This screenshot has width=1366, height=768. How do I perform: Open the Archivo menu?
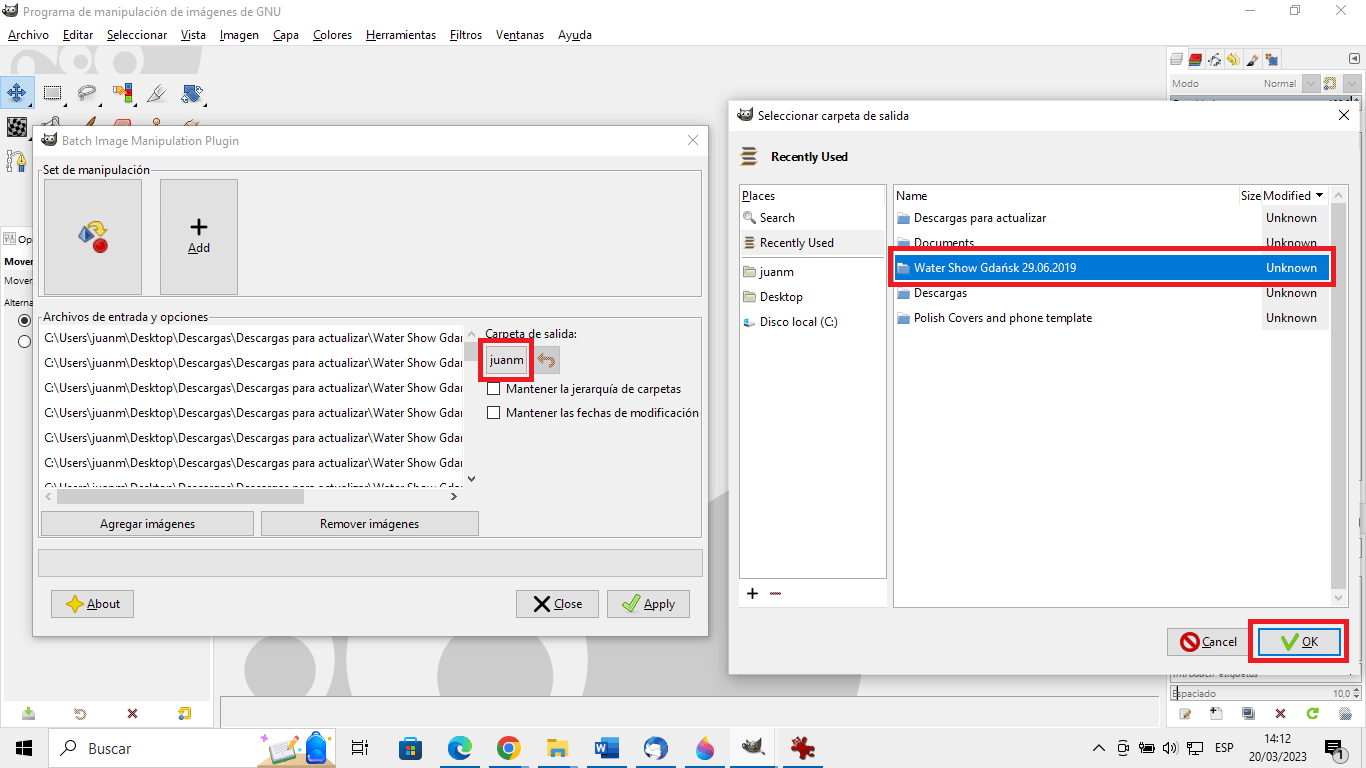tap(28, 35)
